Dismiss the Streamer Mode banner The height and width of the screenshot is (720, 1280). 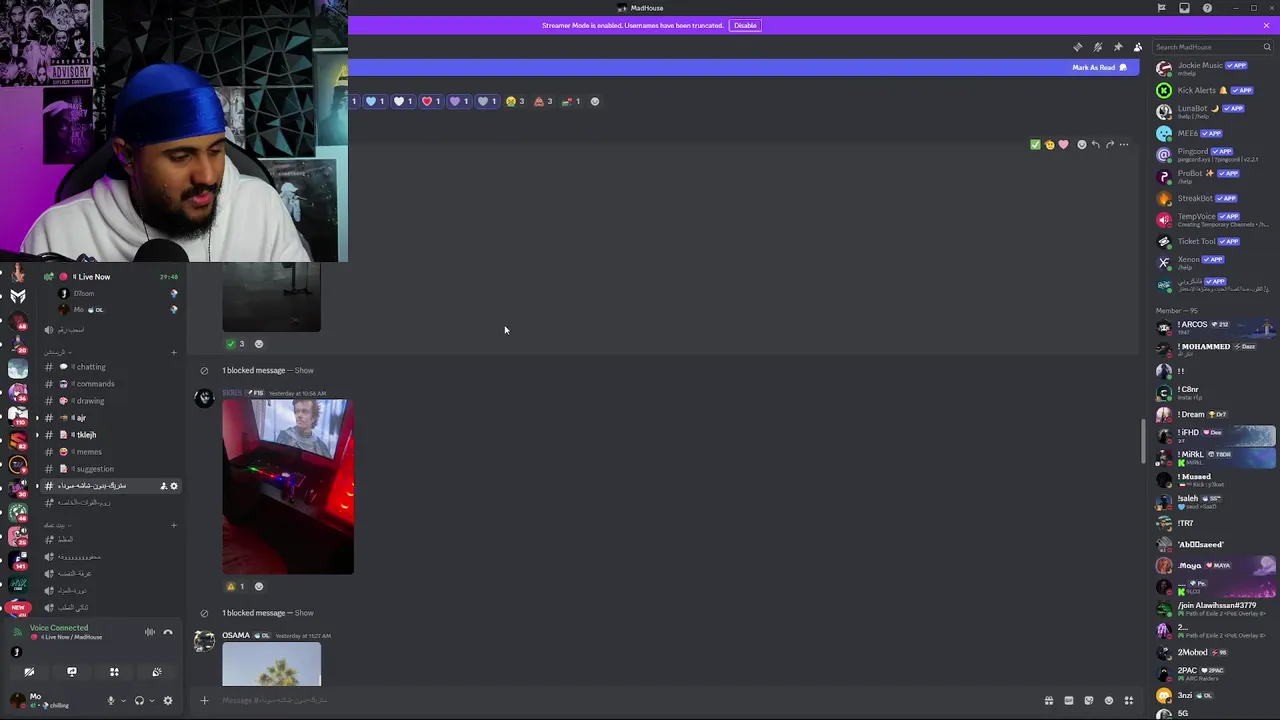point(1266,25)
